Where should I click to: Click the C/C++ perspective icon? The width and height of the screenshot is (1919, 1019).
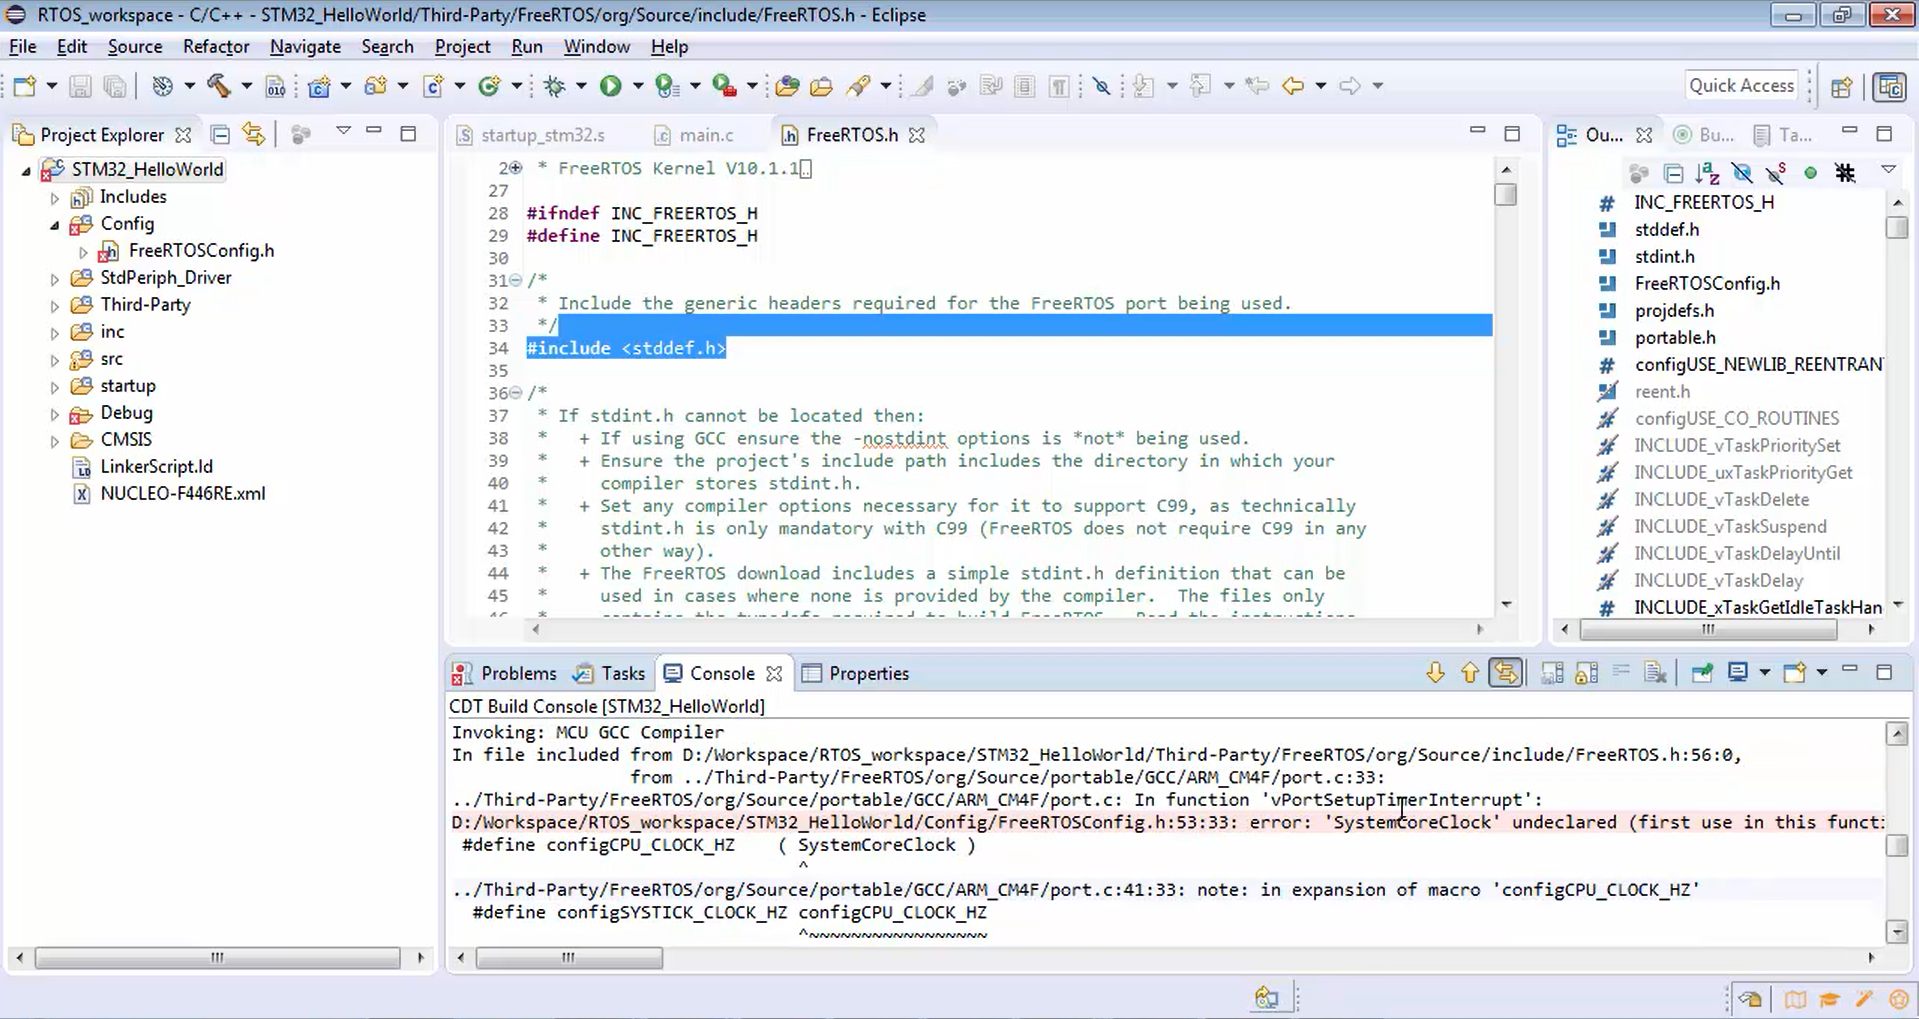(x=1890, y=87)
